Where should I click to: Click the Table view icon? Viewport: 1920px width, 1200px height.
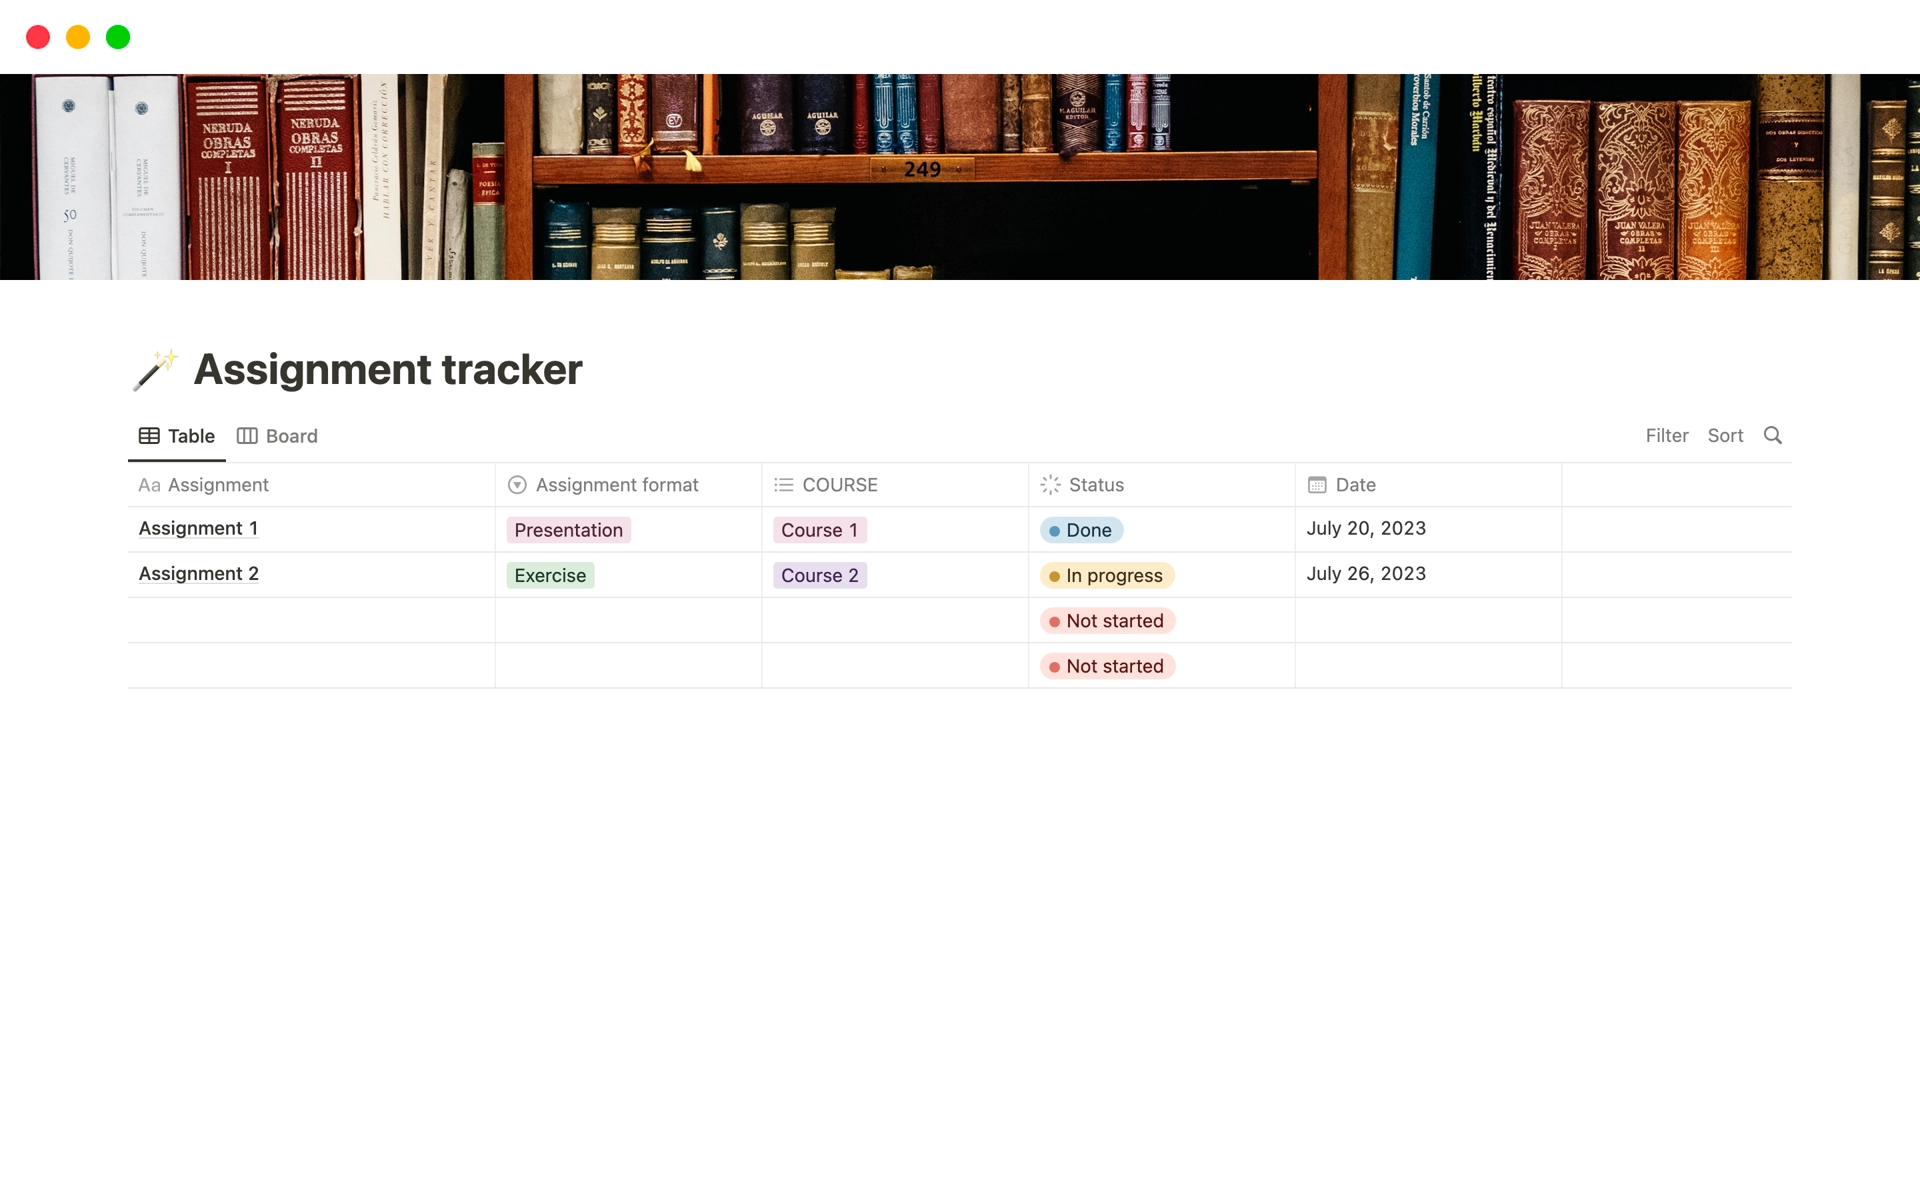click(x=148, y=435)
